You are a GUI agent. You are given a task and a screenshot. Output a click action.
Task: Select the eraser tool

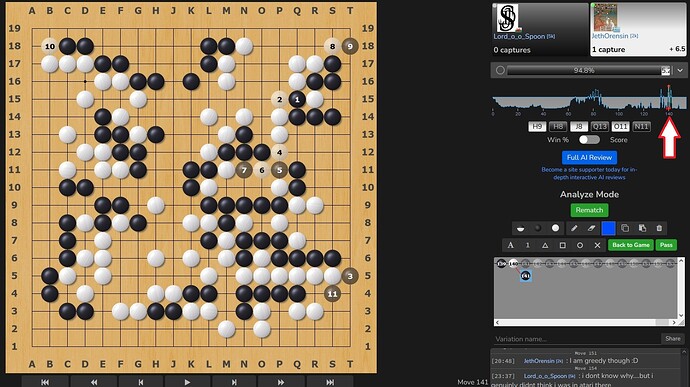(591, 228)
